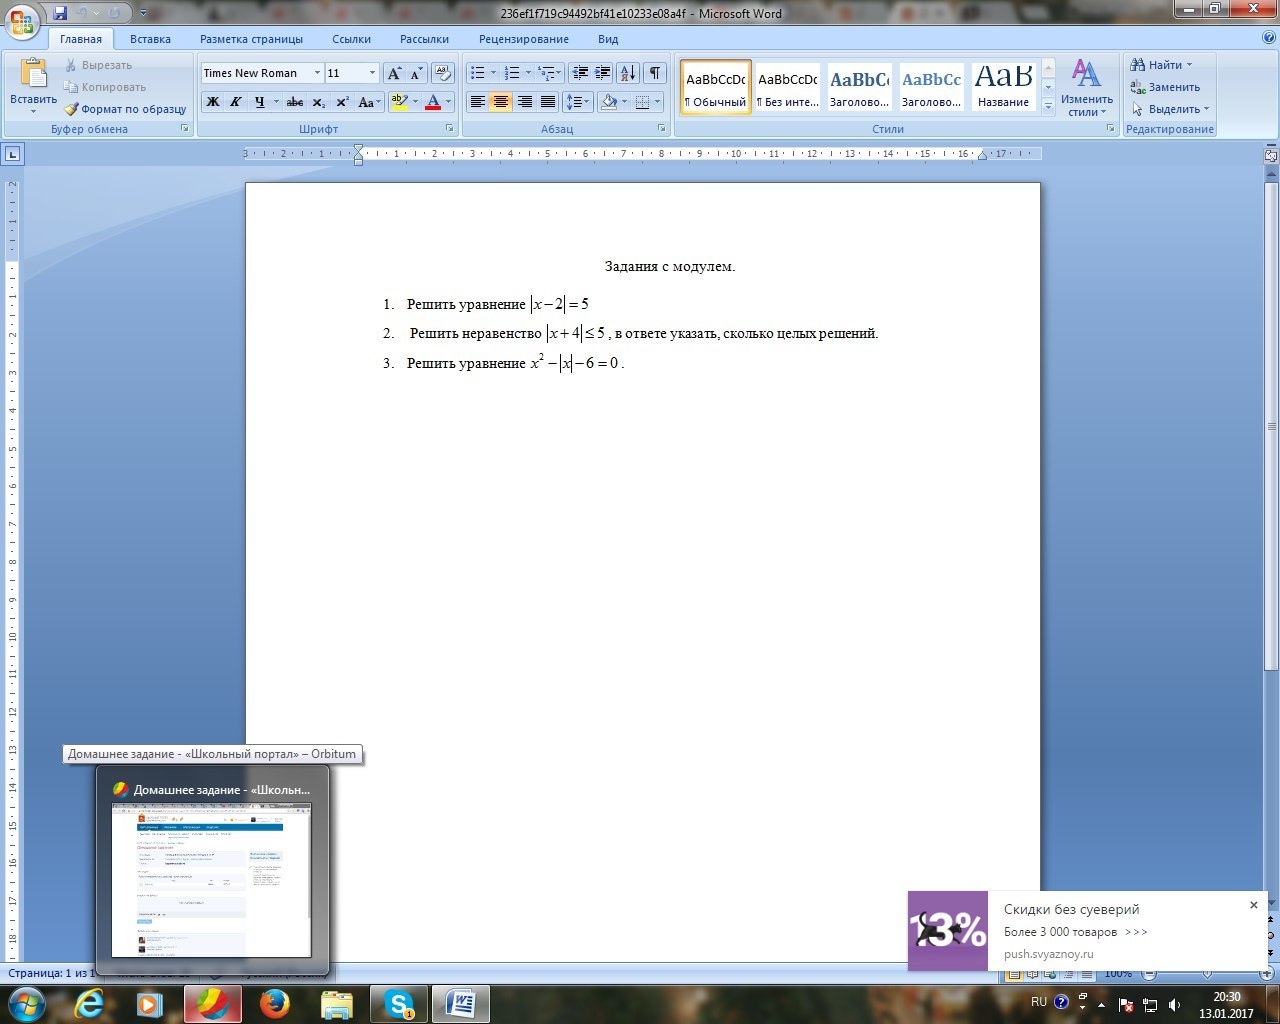This screenshot has width=1280, height=1024.
Task: Apply paragraph shading fill color
Action: [x=608, y=102]
